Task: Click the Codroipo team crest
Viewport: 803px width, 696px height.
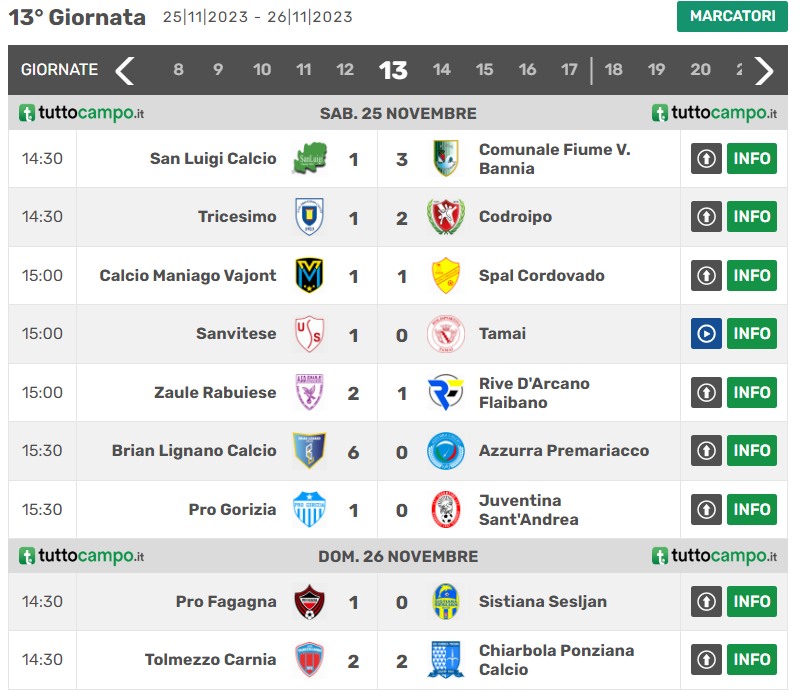Action: [x=445, y=217]
